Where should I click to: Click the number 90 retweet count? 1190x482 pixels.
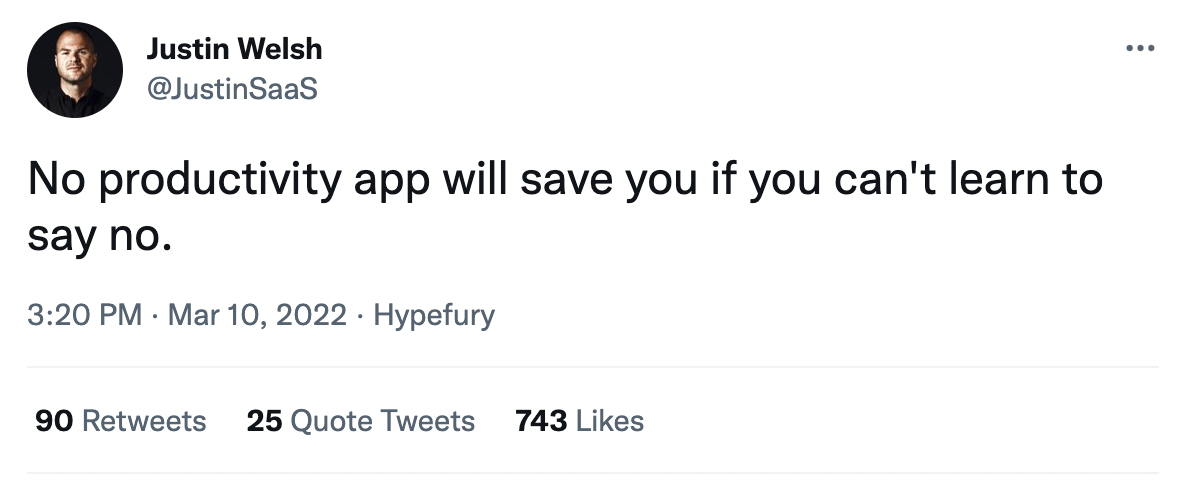(53, 421)
